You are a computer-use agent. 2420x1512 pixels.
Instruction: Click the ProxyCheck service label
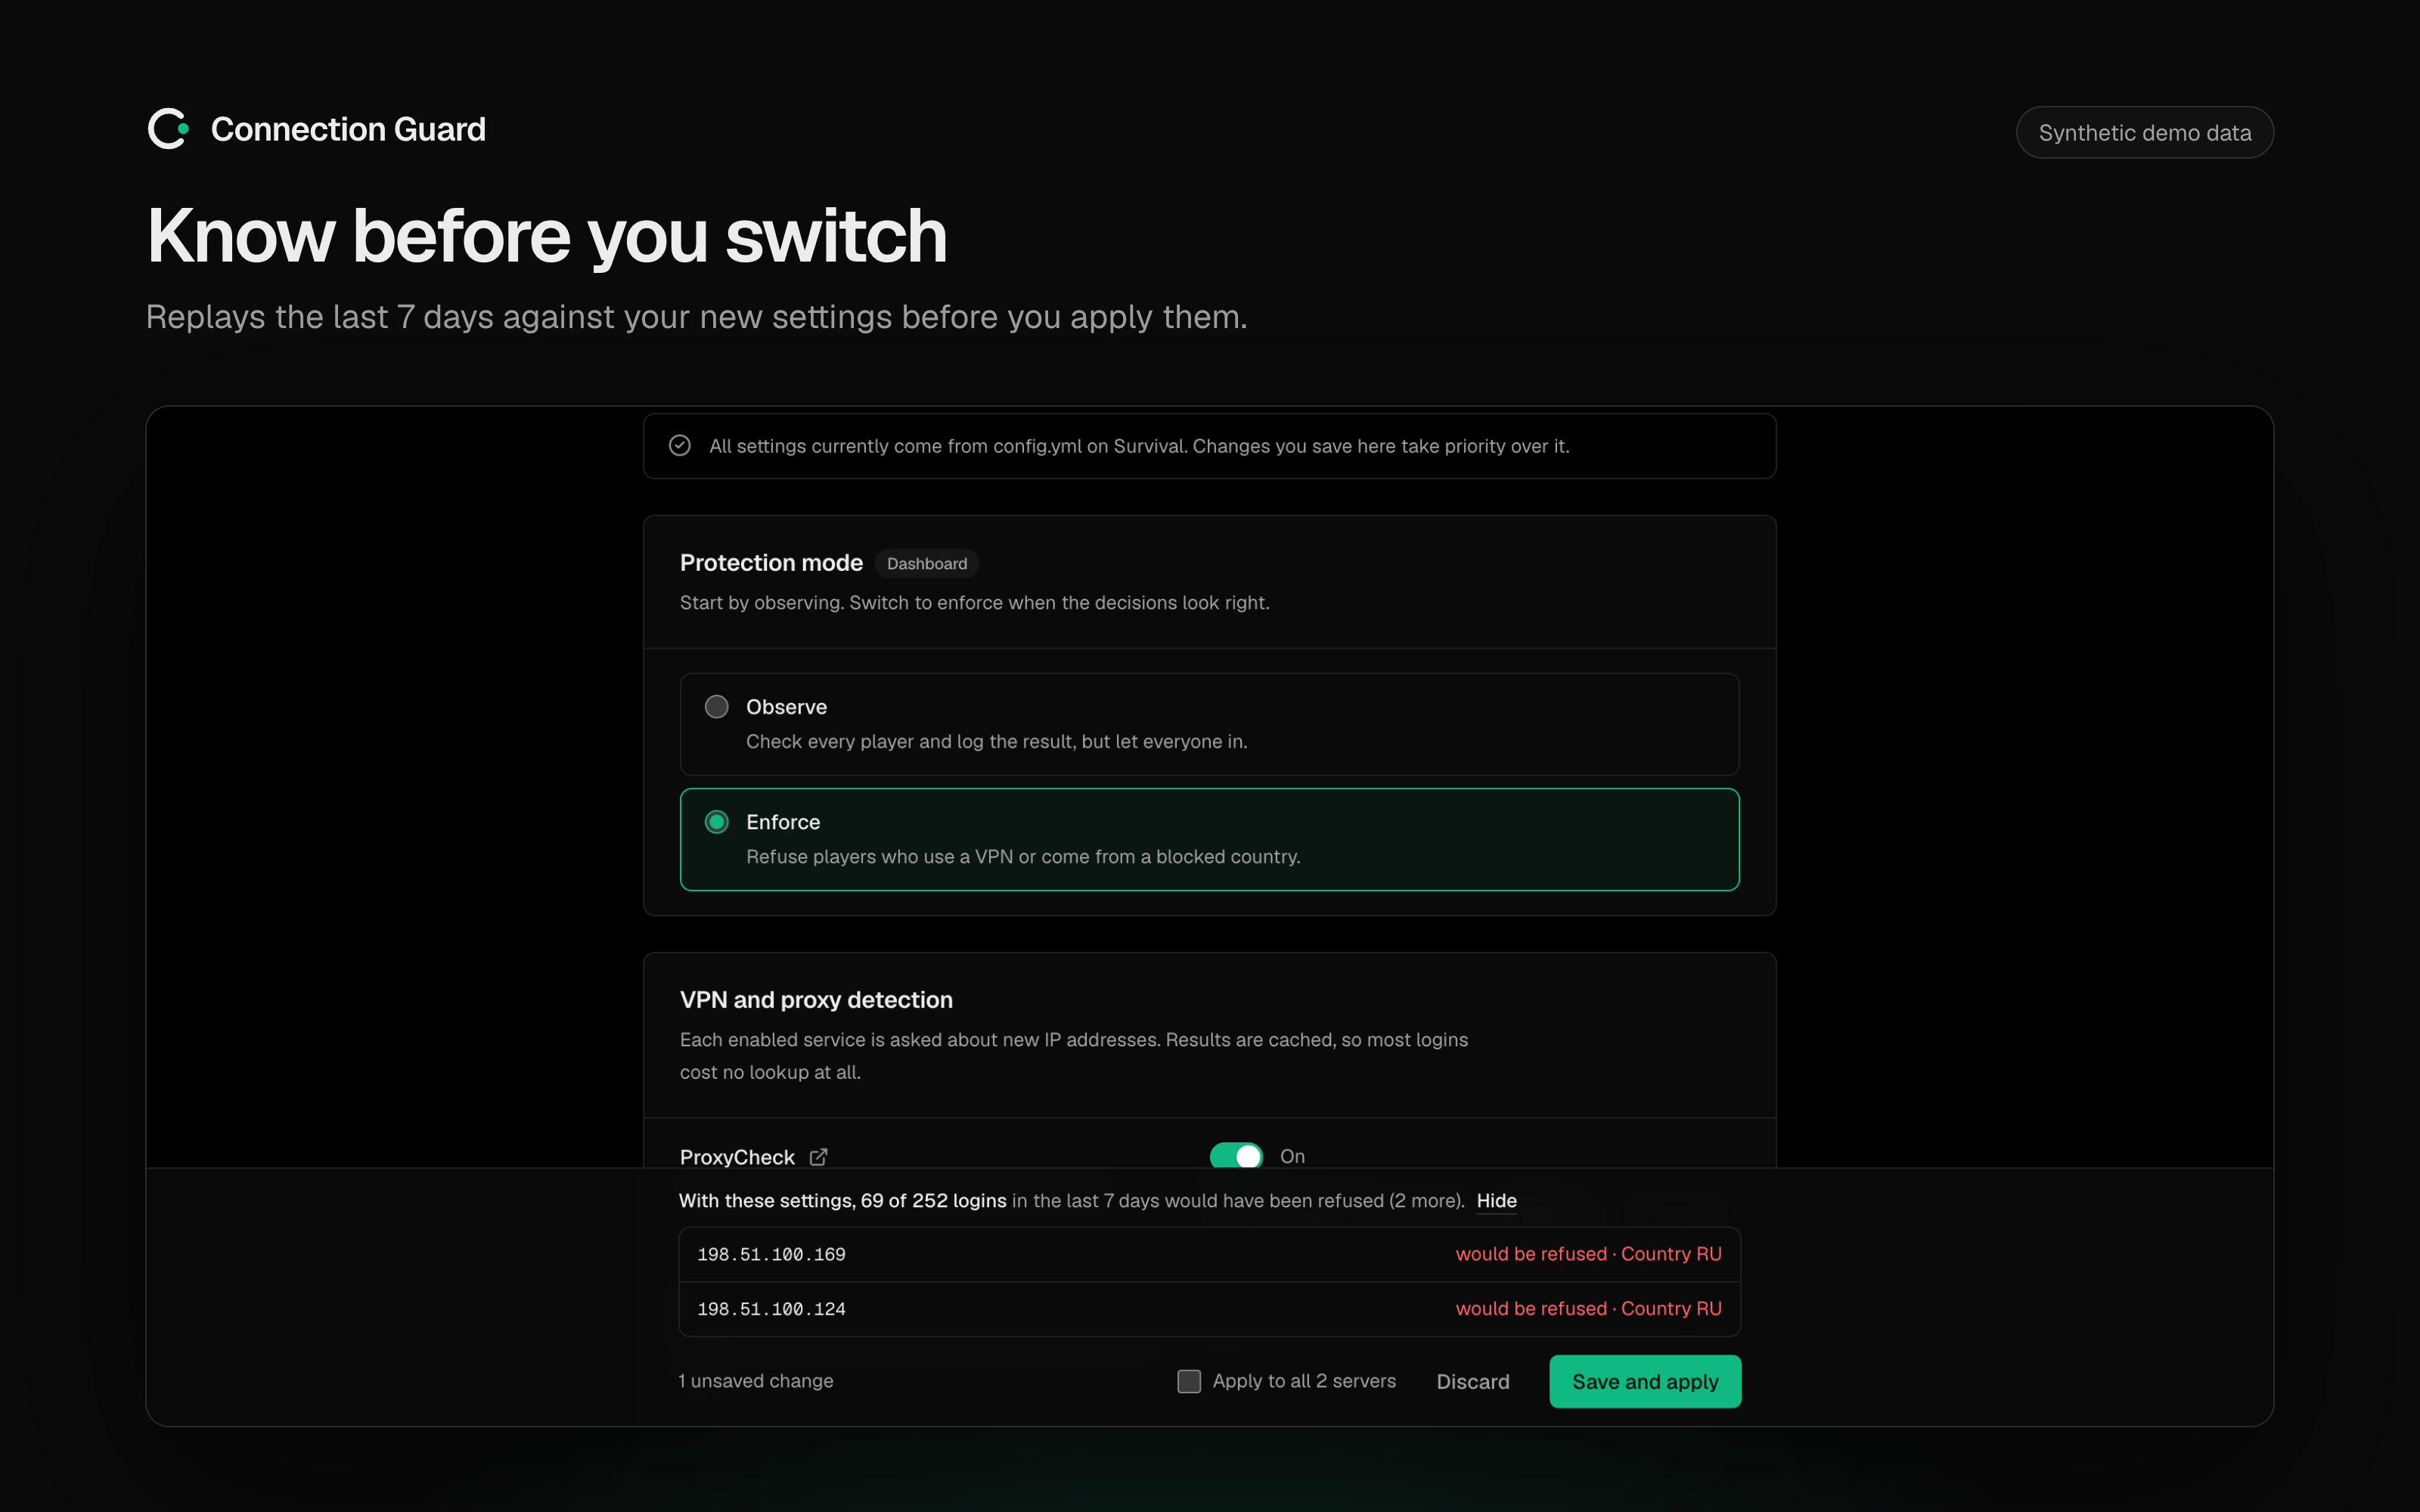tap(737, 1157)
